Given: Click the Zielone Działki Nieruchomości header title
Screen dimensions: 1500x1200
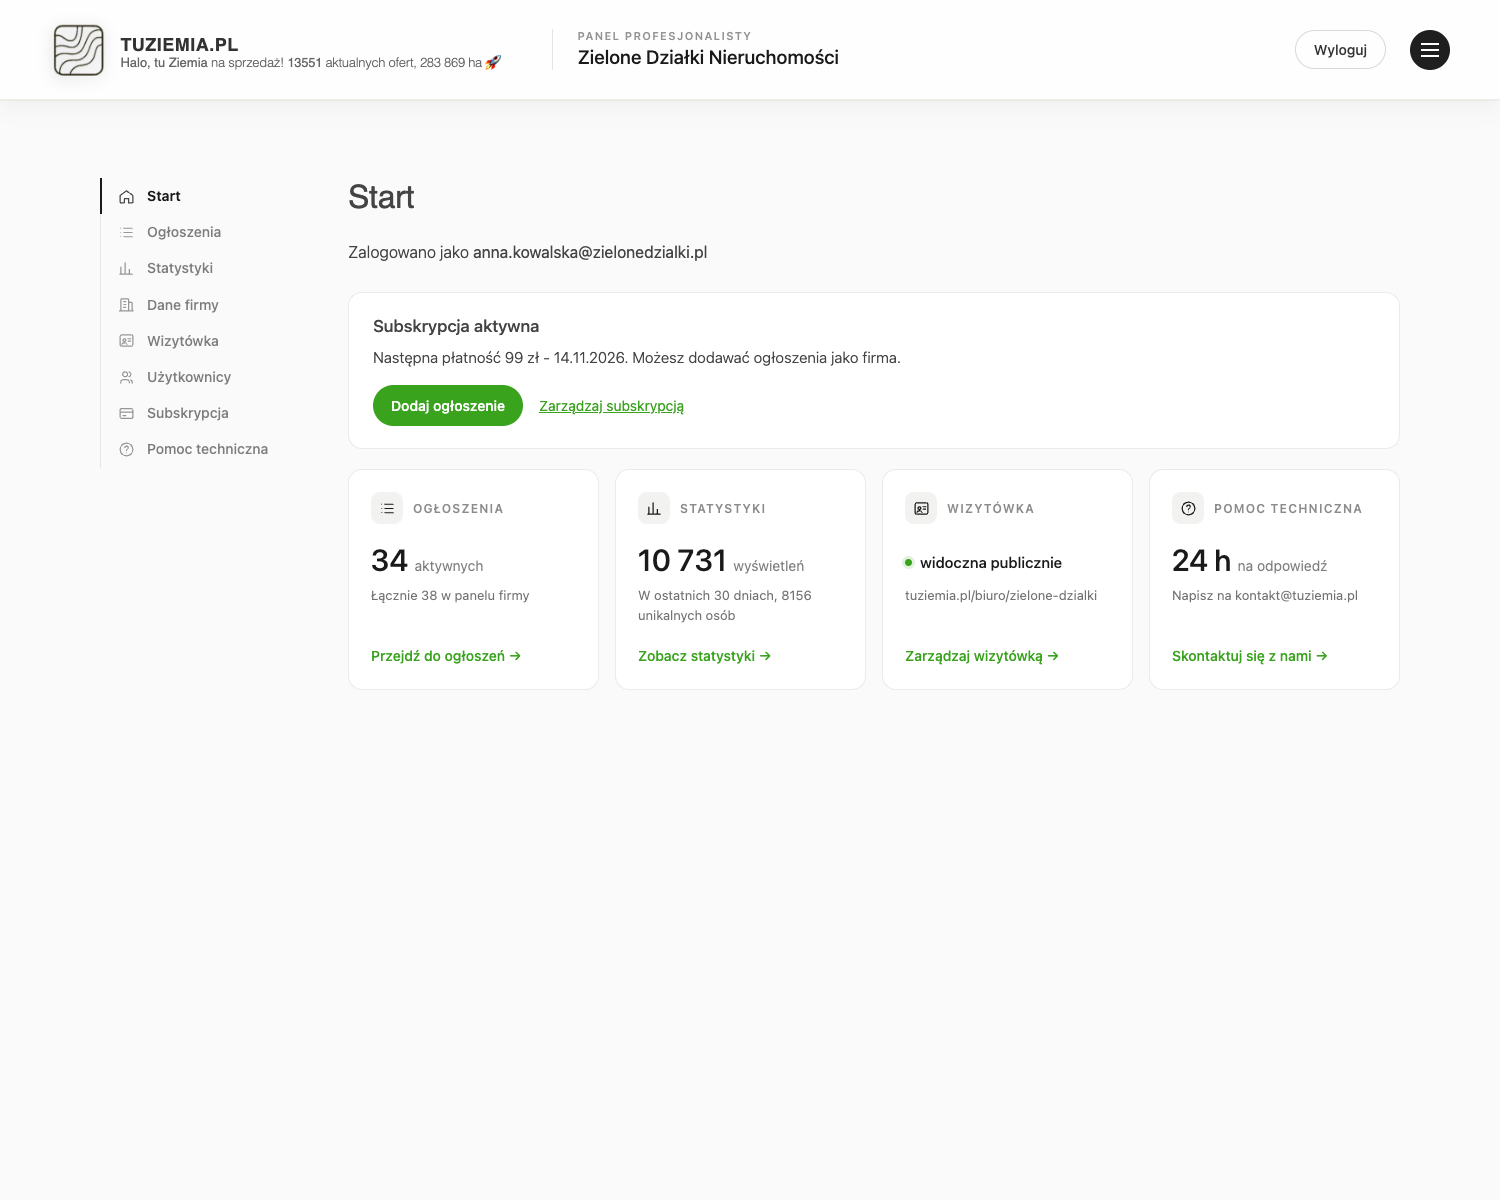Looking at the screenshot, I should [x=708, y=58].
